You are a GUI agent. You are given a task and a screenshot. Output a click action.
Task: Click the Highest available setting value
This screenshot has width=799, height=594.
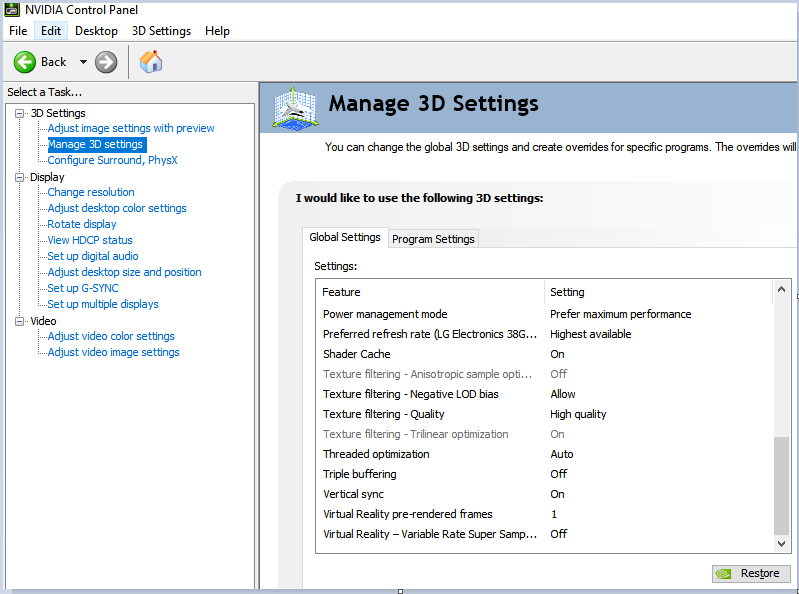tap(591, 334)
